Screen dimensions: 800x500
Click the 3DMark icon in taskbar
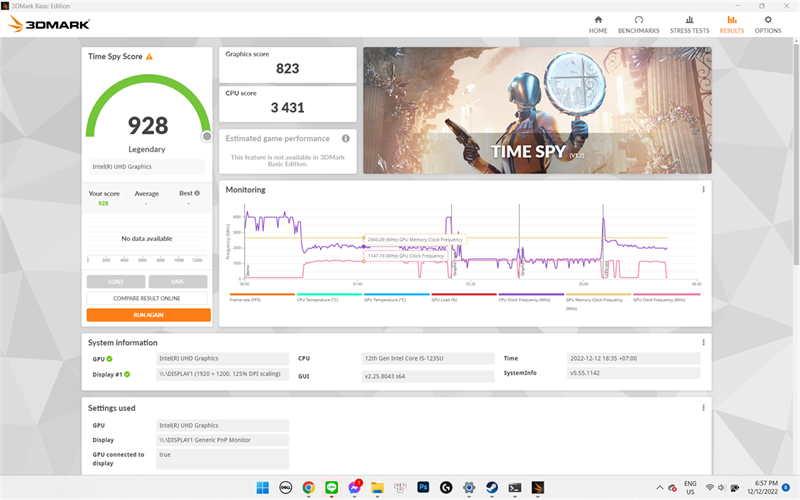pos(538,488)
